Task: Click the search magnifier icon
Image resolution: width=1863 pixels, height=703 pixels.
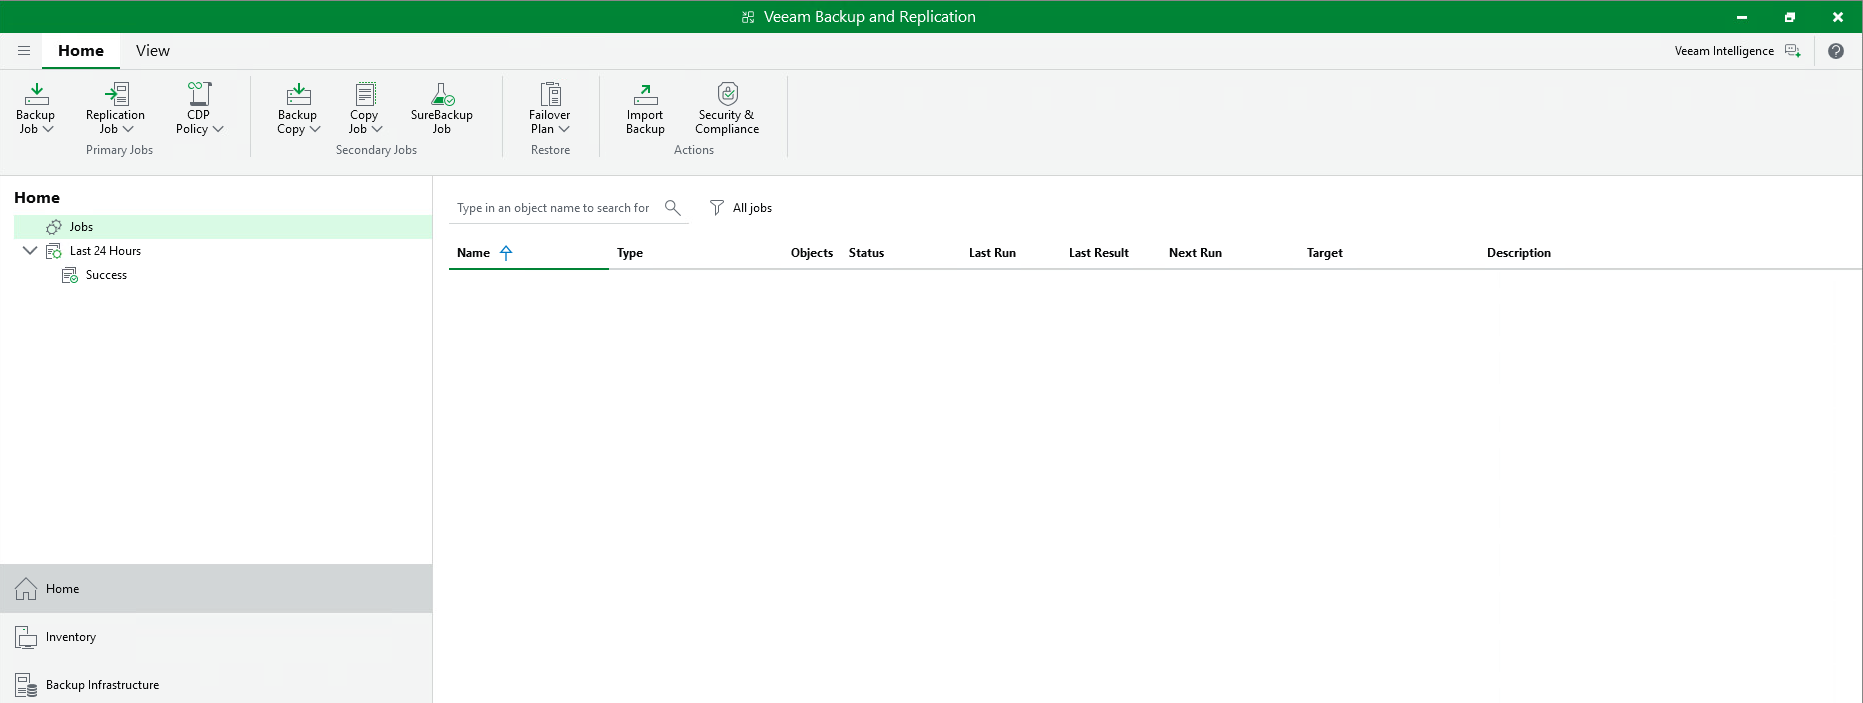Action: pyautogui.click(x=673, y=208)
